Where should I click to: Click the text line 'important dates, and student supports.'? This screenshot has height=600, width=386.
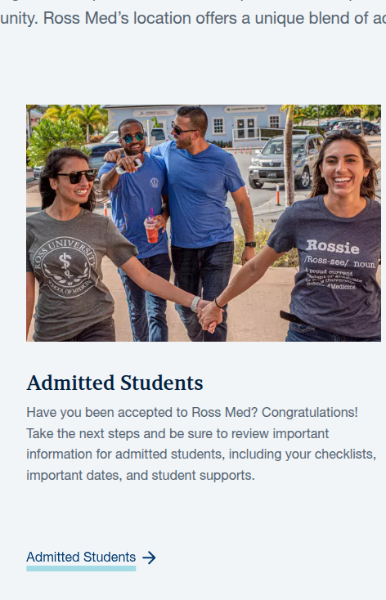pos(140,475)
